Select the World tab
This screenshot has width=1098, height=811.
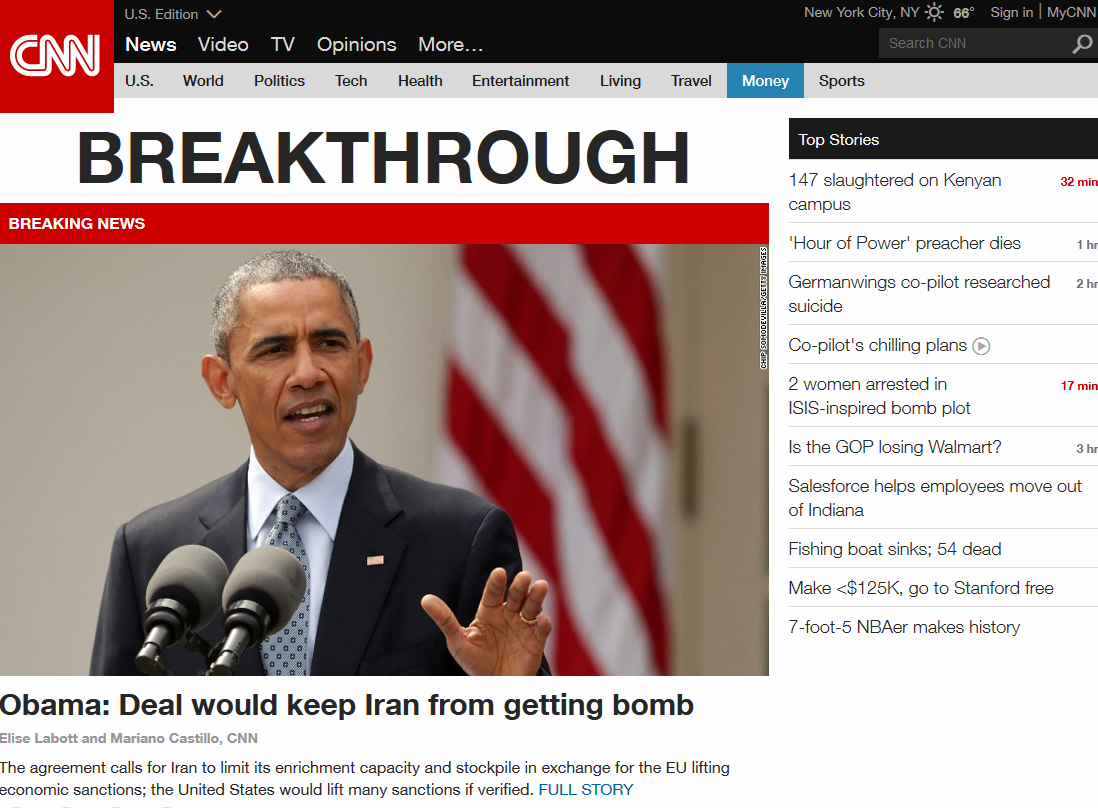point(203,81)
